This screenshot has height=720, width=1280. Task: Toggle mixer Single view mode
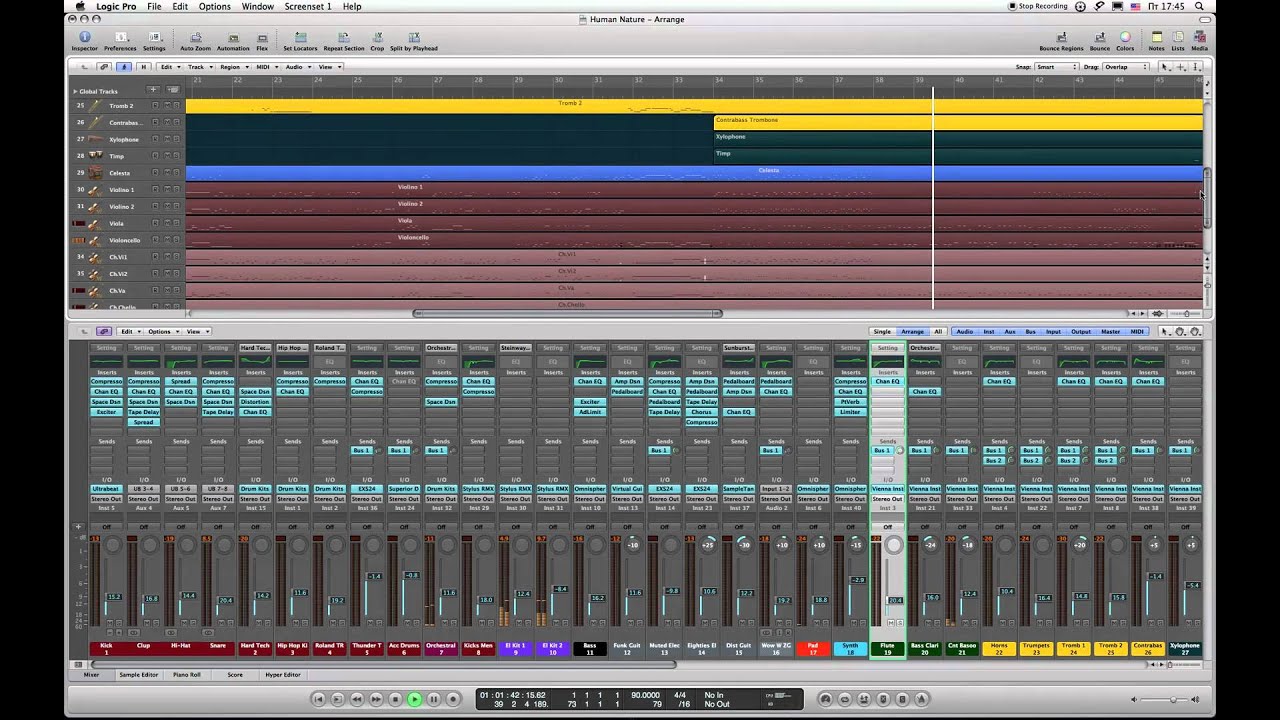coord(882,331)
